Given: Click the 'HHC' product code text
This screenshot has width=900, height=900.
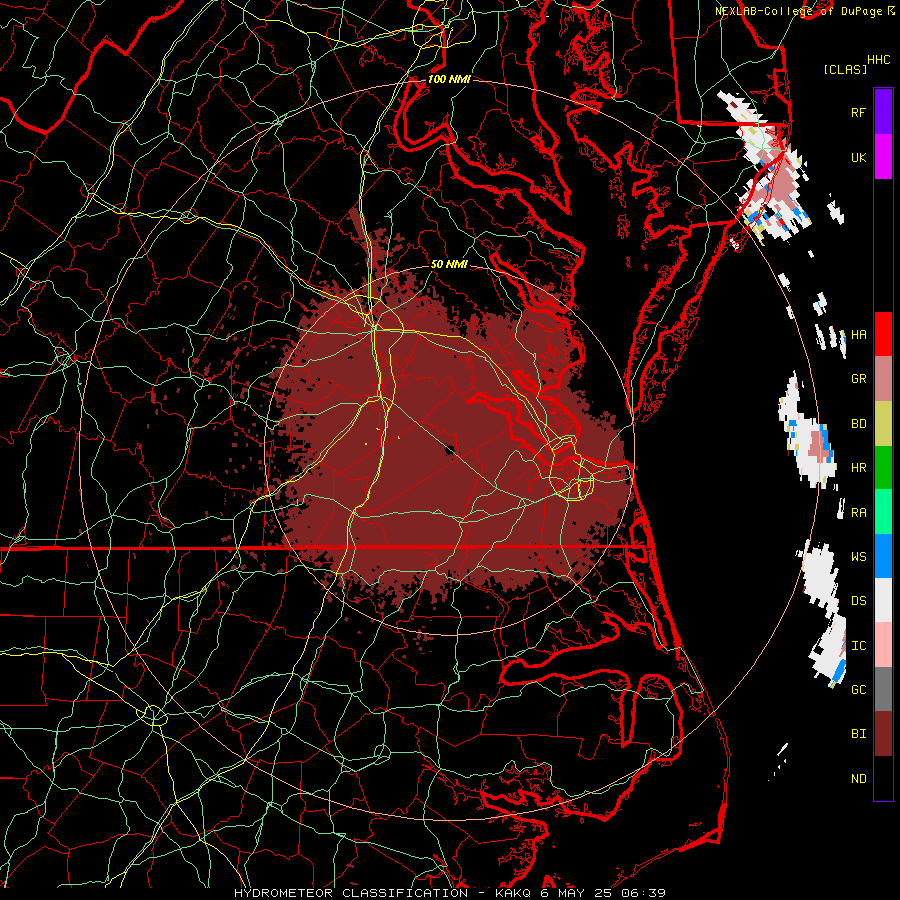Looking at the screenshot, I should pos(878,60).
